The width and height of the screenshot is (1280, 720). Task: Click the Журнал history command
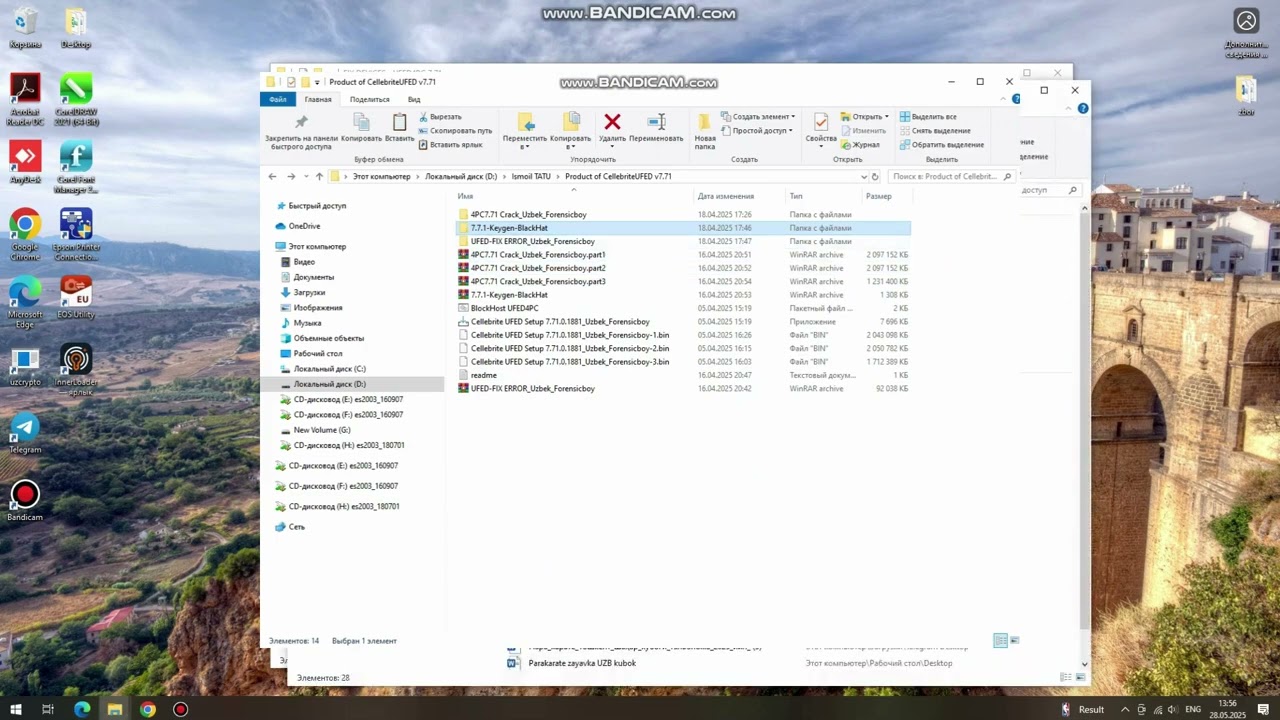click(x=860, y=145)
